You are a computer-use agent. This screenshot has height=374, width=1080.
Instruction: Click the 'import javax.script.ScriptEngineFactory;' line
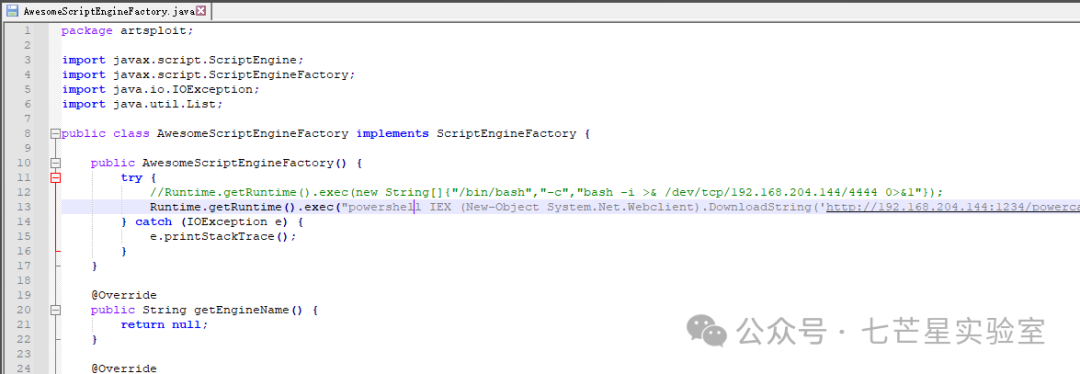pos(209,74)
